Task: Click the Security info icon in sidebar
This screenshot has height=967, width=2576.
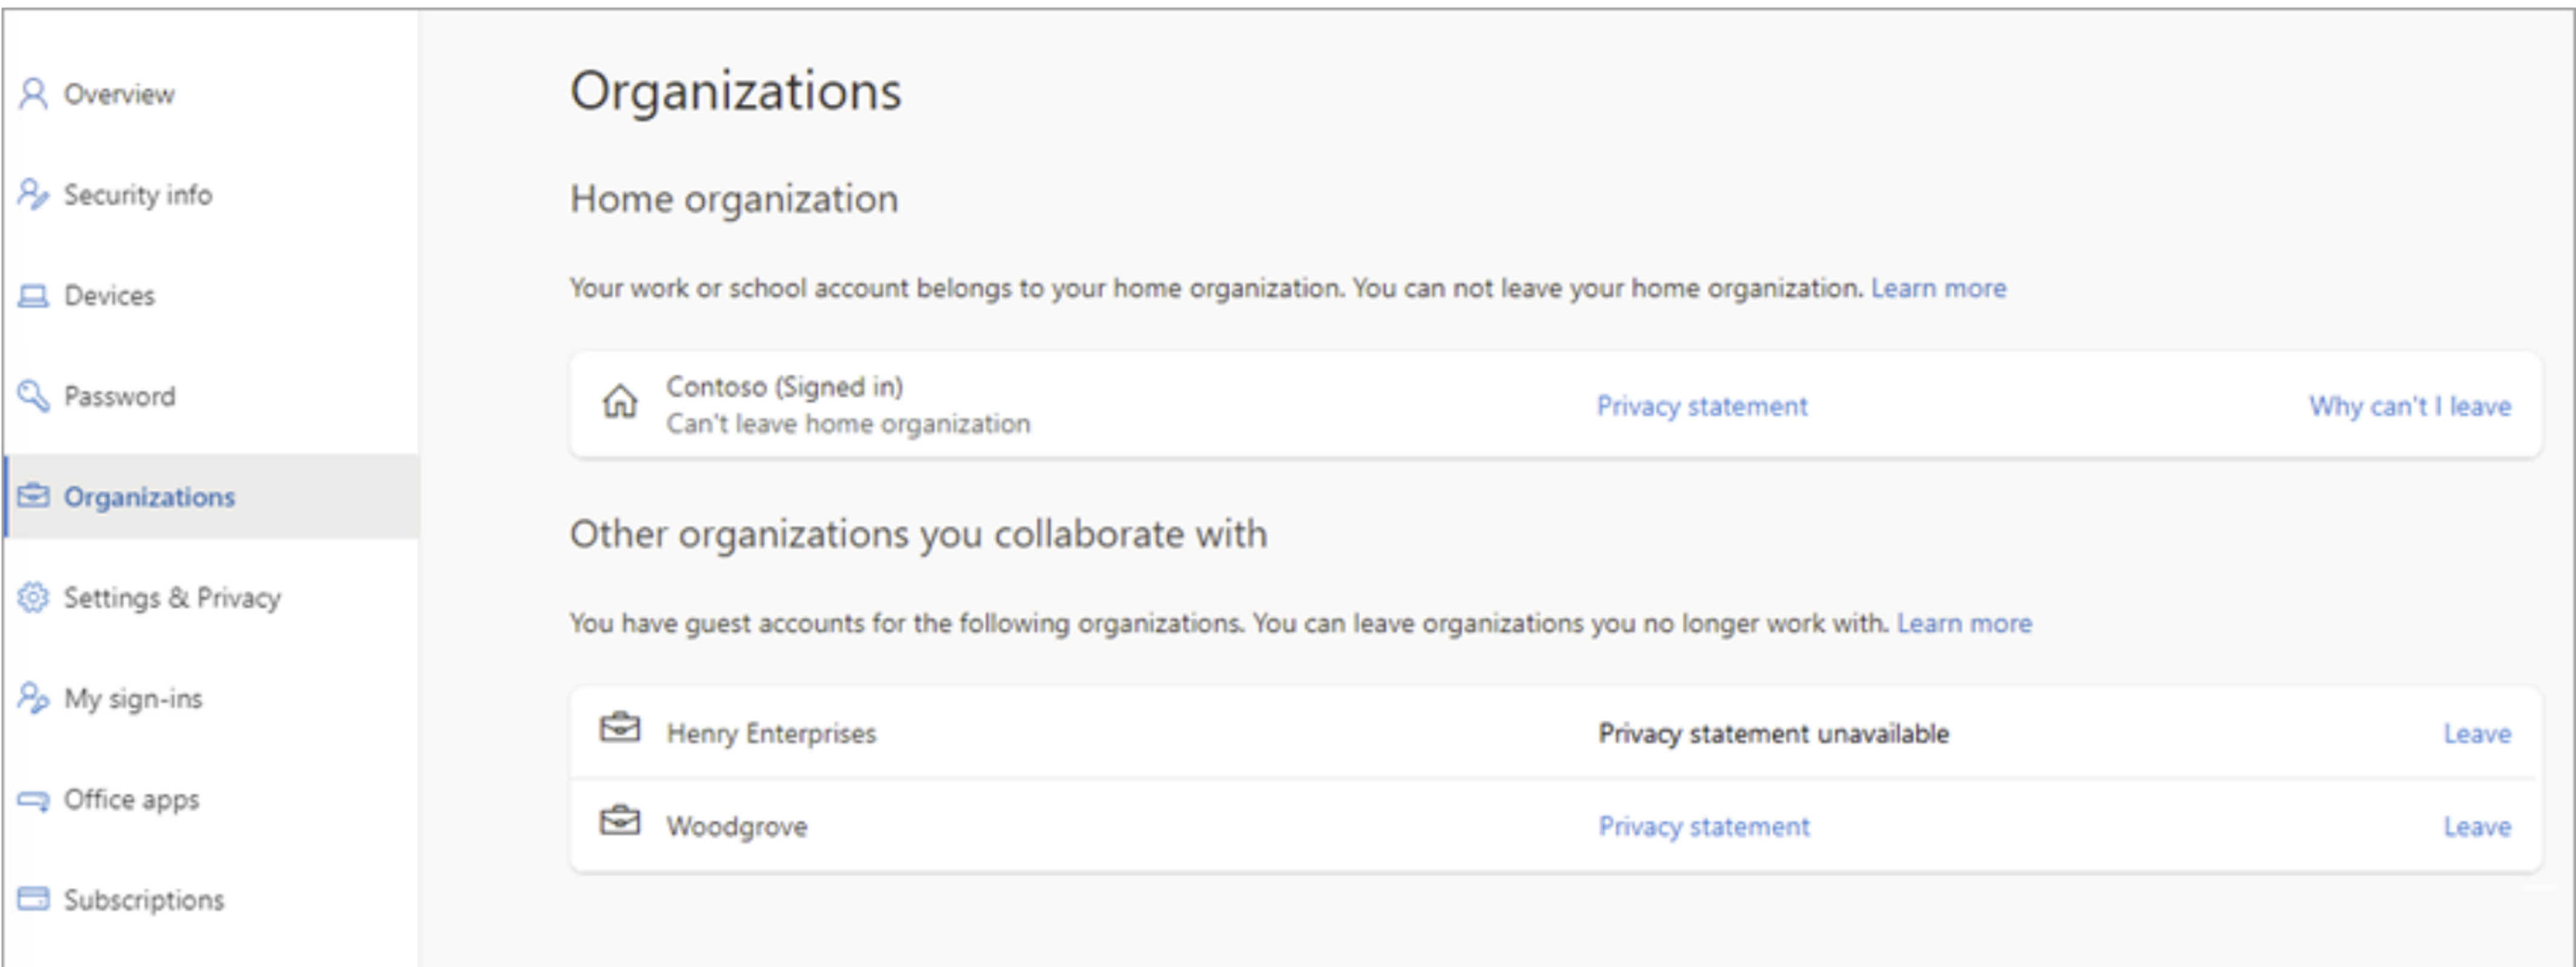Action: click(x=33, y=195)
